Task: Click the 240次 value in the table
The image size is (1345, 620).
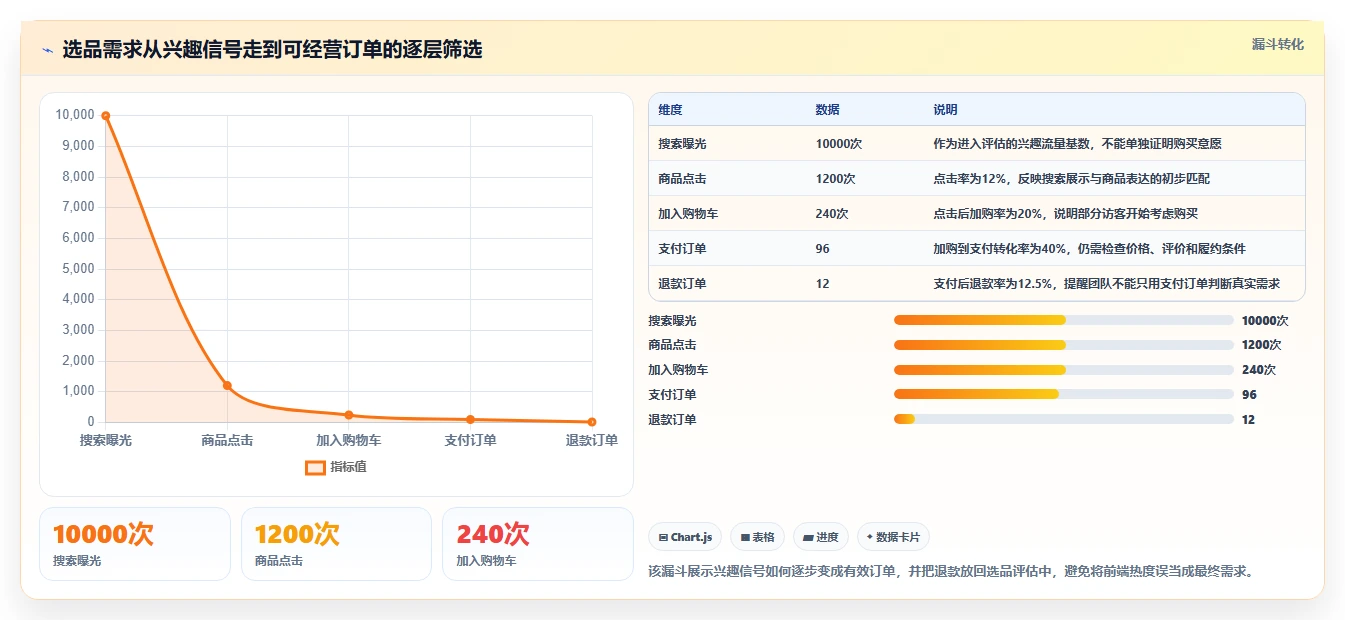Action: 833,214
